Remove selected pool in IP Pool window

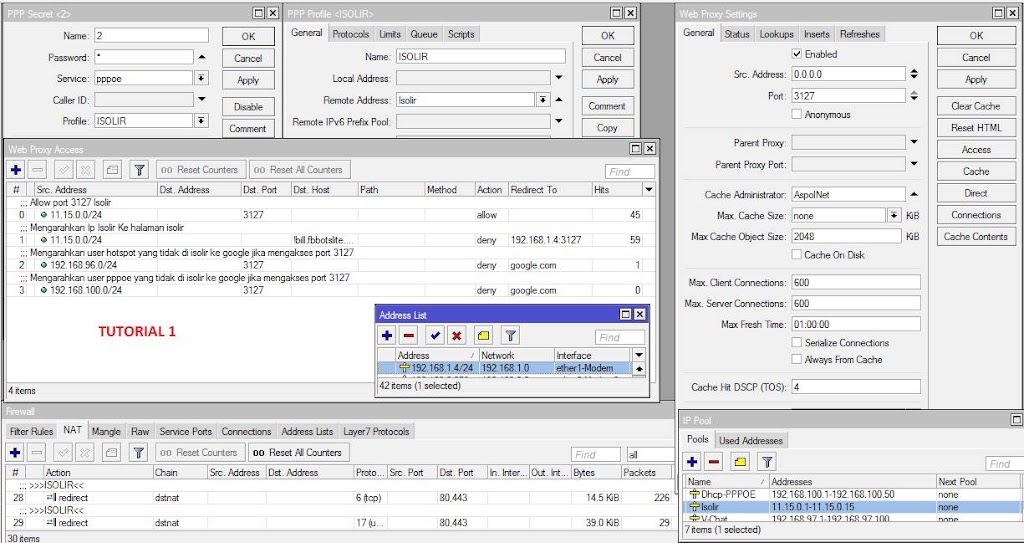point(714,462)
